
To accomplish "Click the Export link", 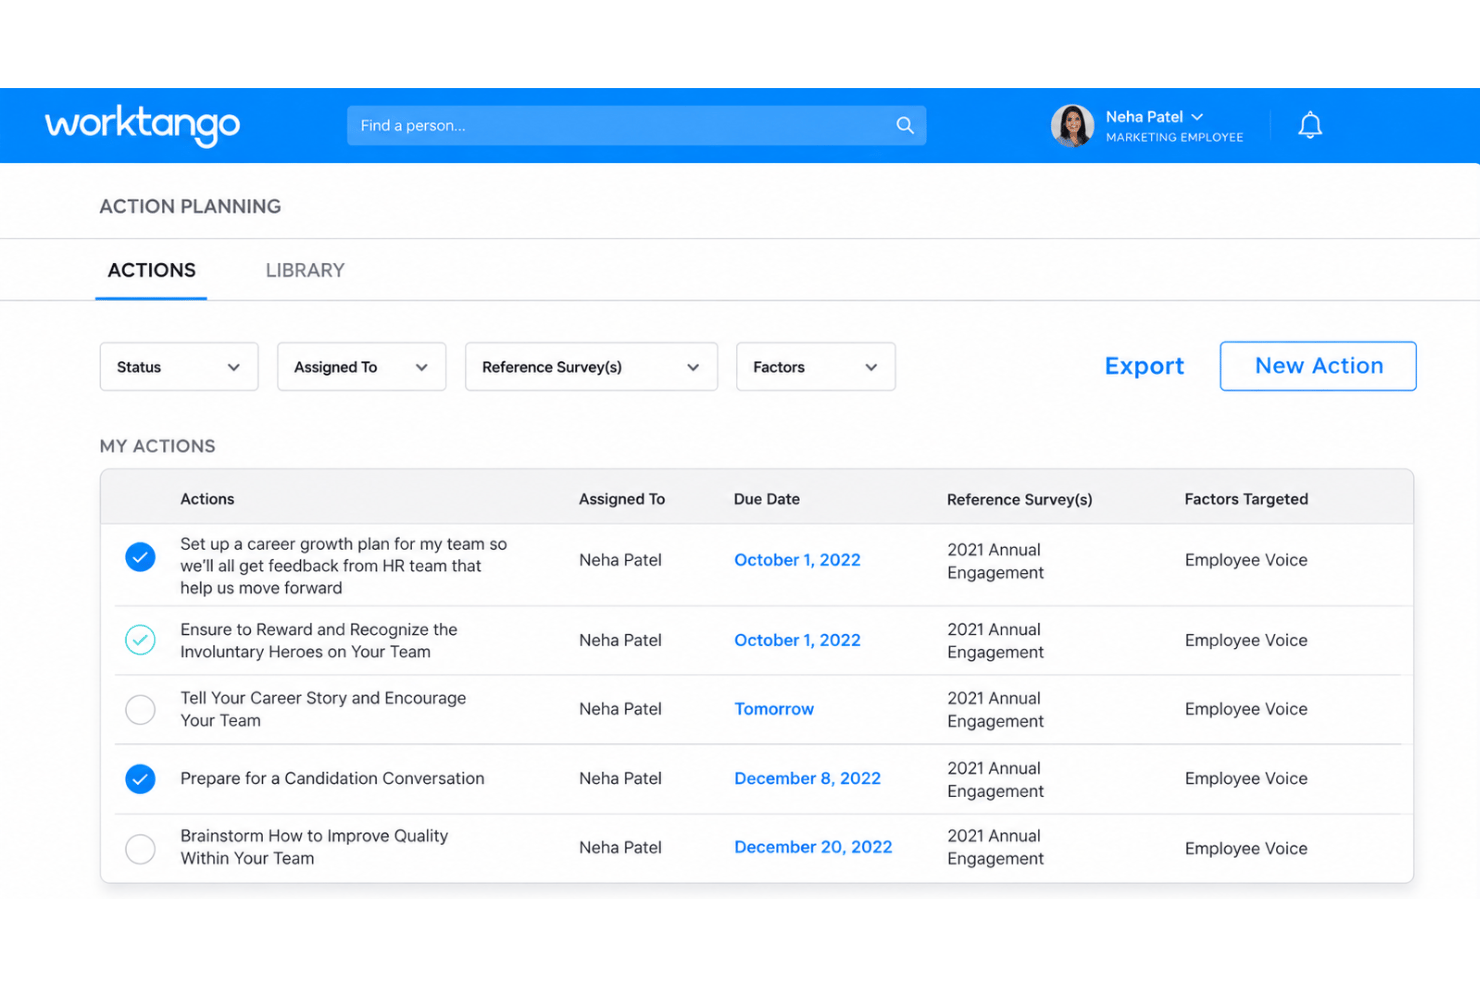I will pyautogui.click(x=1144, y=366).
